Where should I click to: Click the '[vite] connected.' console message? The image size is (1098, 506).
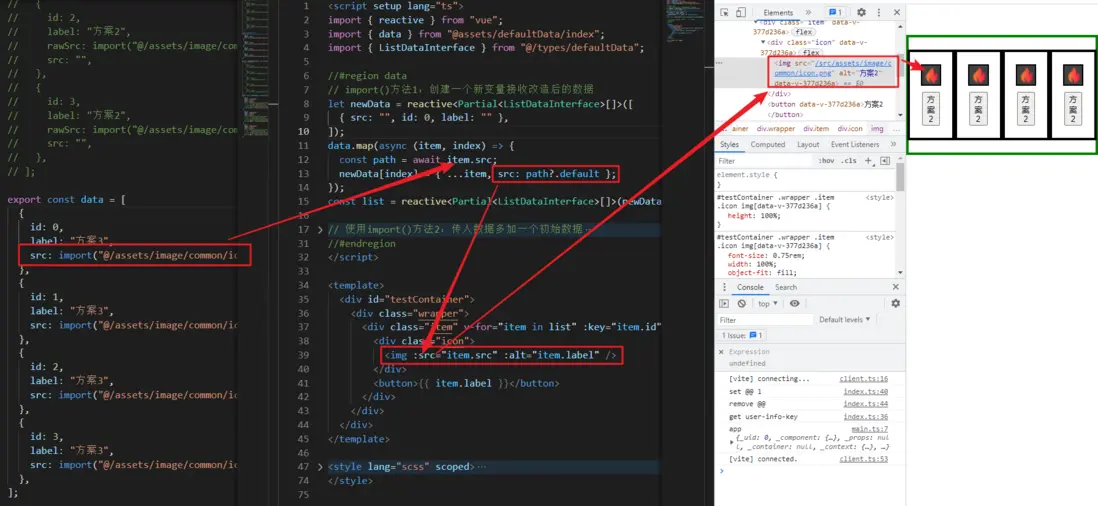pyautogui.click(x=763, y=459)
